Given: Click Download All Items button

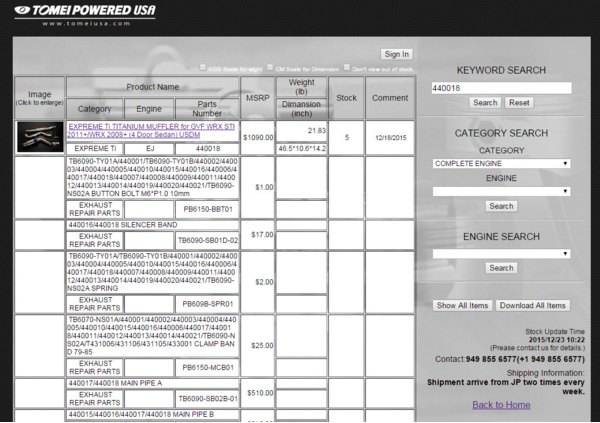Looking at the screenshot, I should click(533, 305).
